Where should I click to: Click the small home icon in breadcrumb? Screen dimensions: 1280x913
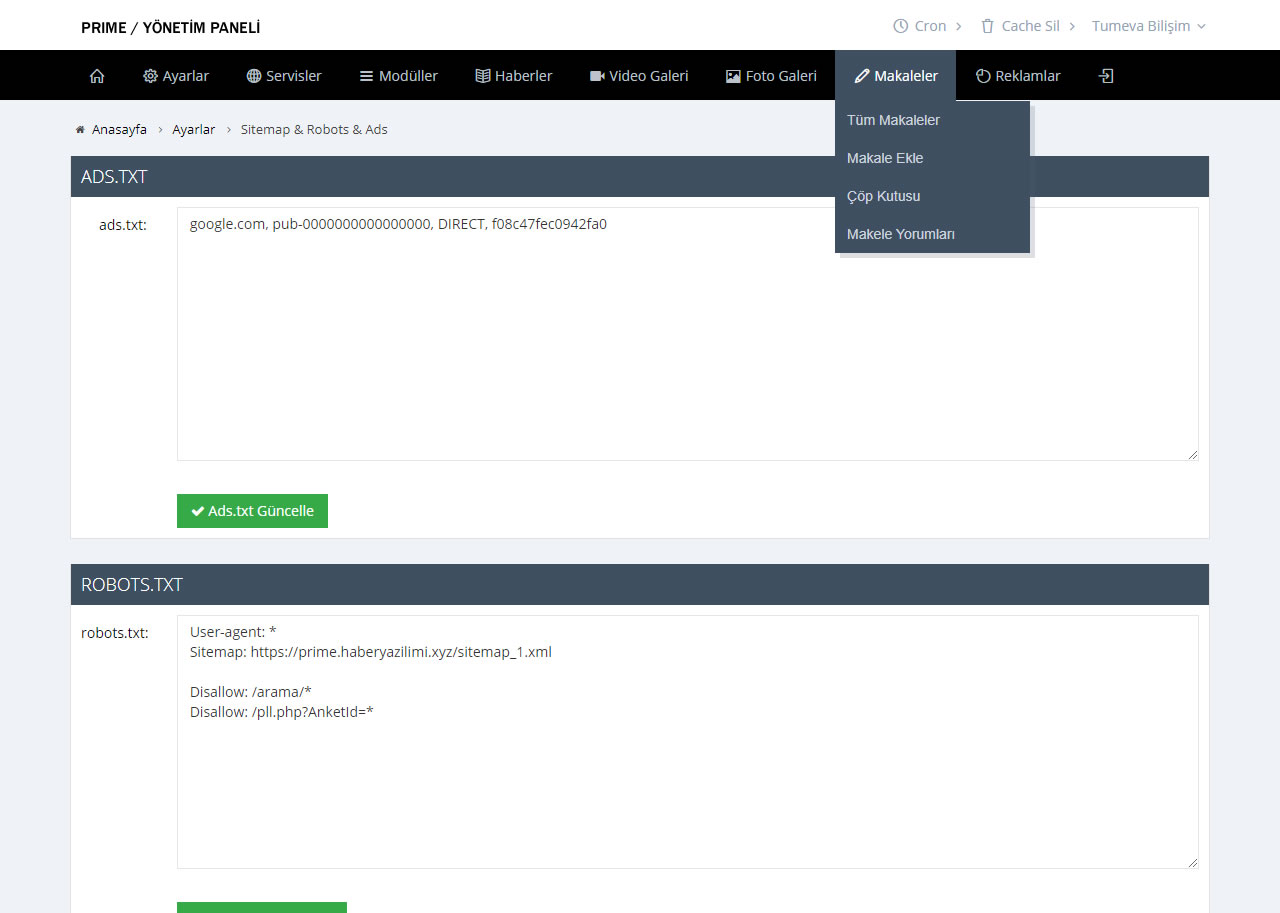[x=80, y=130]
